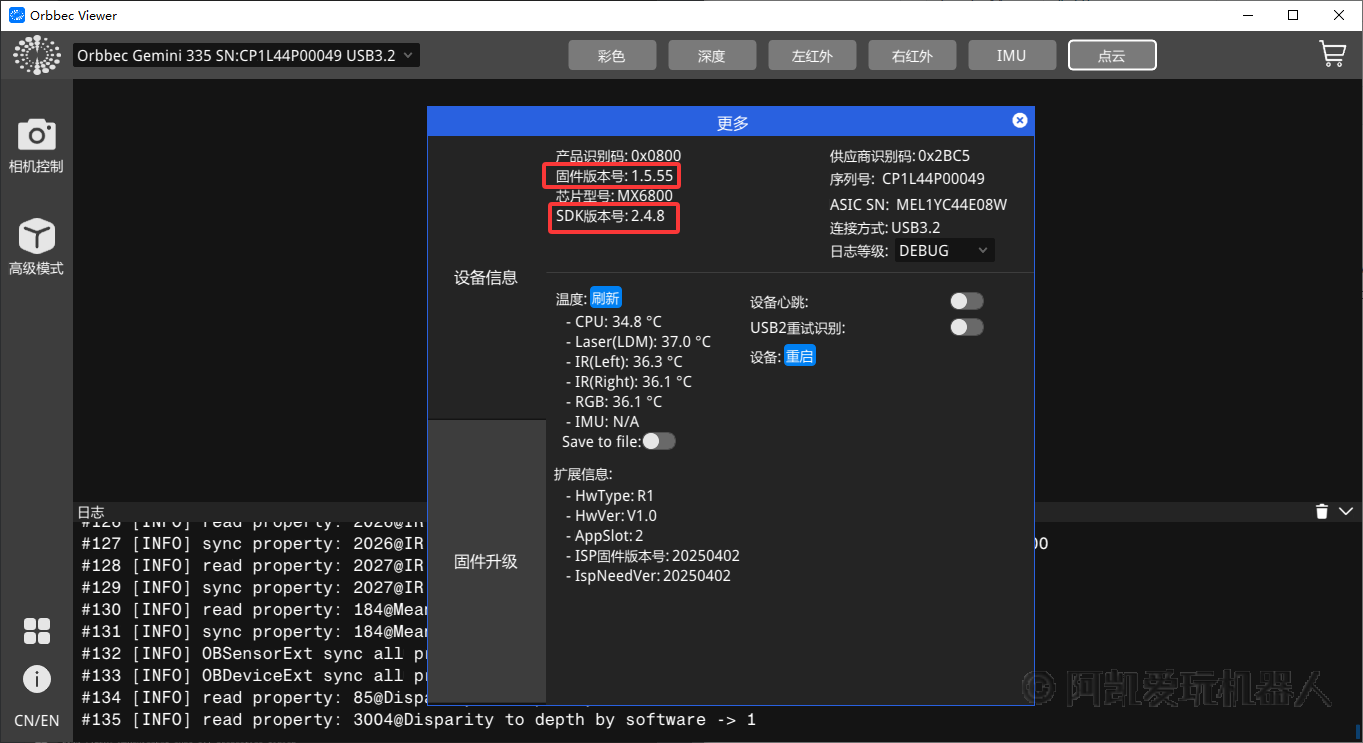Click IMU N/A temperature line
This screenshot has width=1363, height=743.
point(602,422)
